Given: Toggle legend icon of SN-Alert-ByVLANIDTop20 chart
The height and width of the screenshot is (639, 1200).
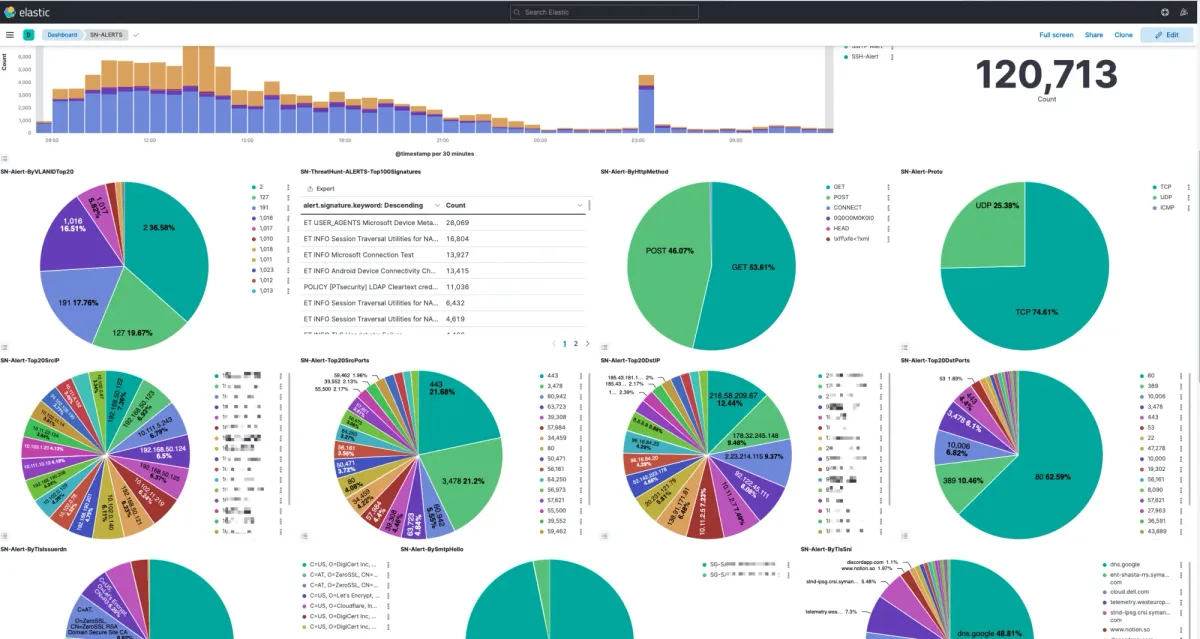Looking at the screenshot, I should [5, 346].
